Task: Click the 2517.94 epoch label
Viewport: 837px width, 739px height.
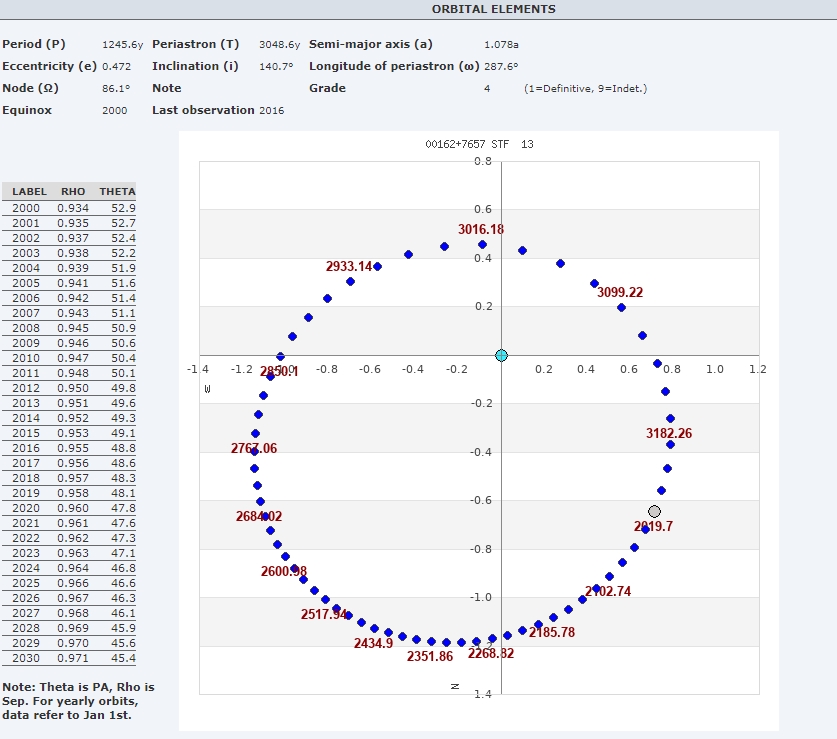Action: [324, 614]
